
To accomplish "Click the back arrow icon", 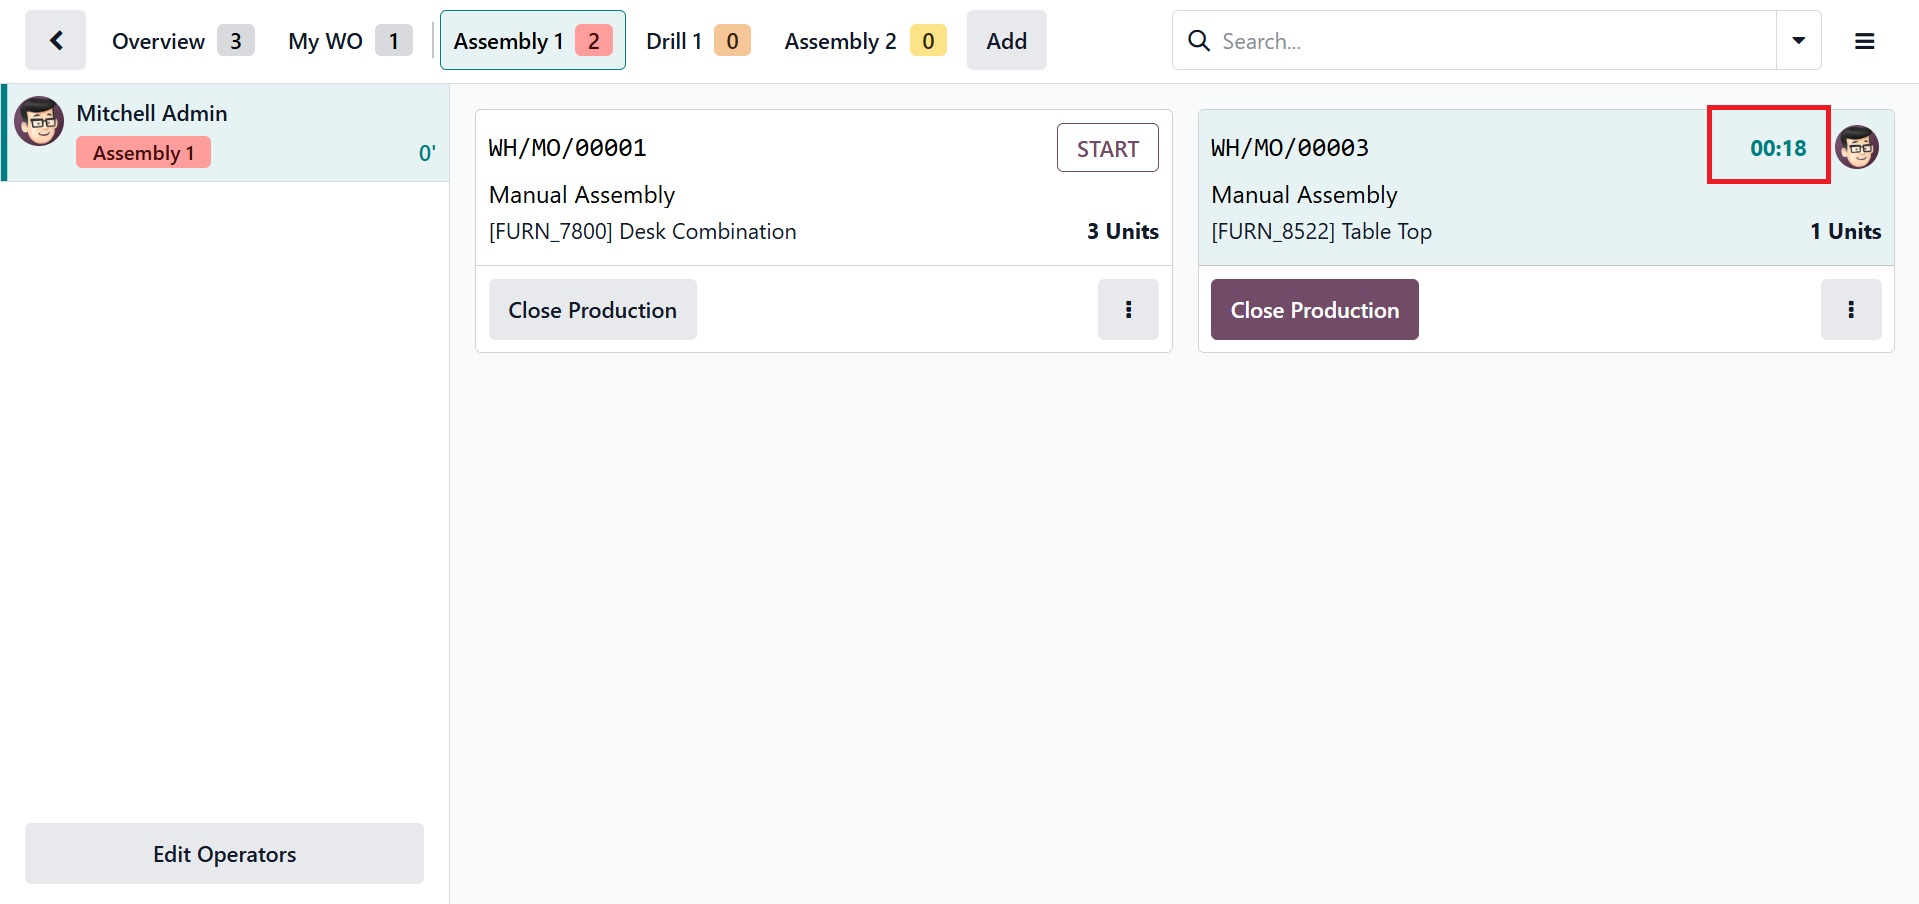I will tap(56, 41).
